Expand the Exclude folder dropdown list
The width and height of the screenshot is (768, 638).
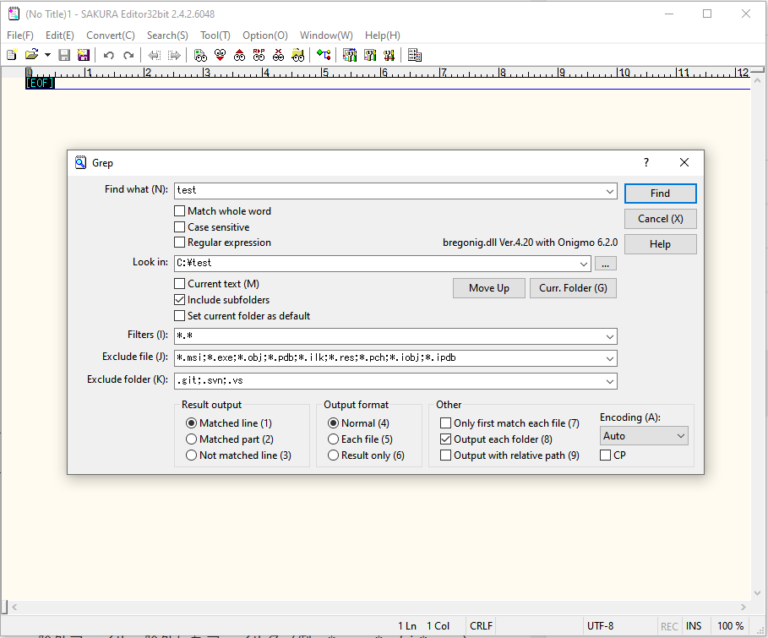[x=609, y=381]
